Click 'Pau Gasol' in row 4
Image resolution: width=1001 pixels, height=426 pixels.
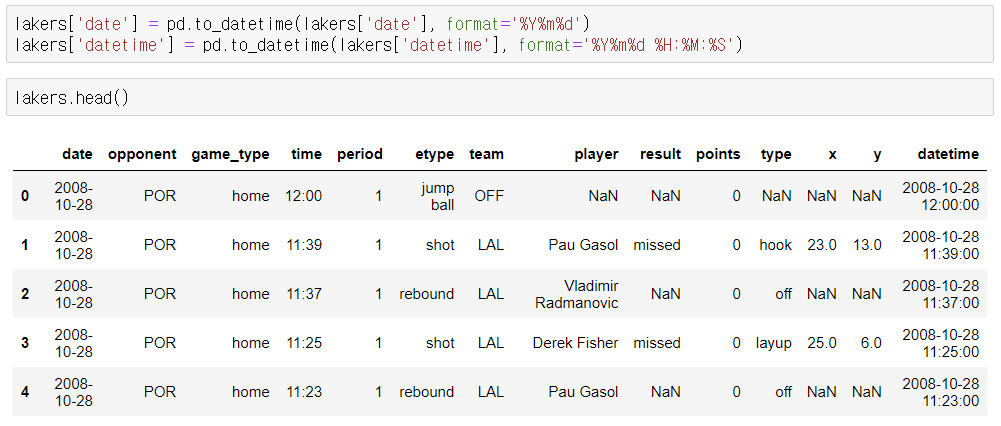(x=583, y=392)
